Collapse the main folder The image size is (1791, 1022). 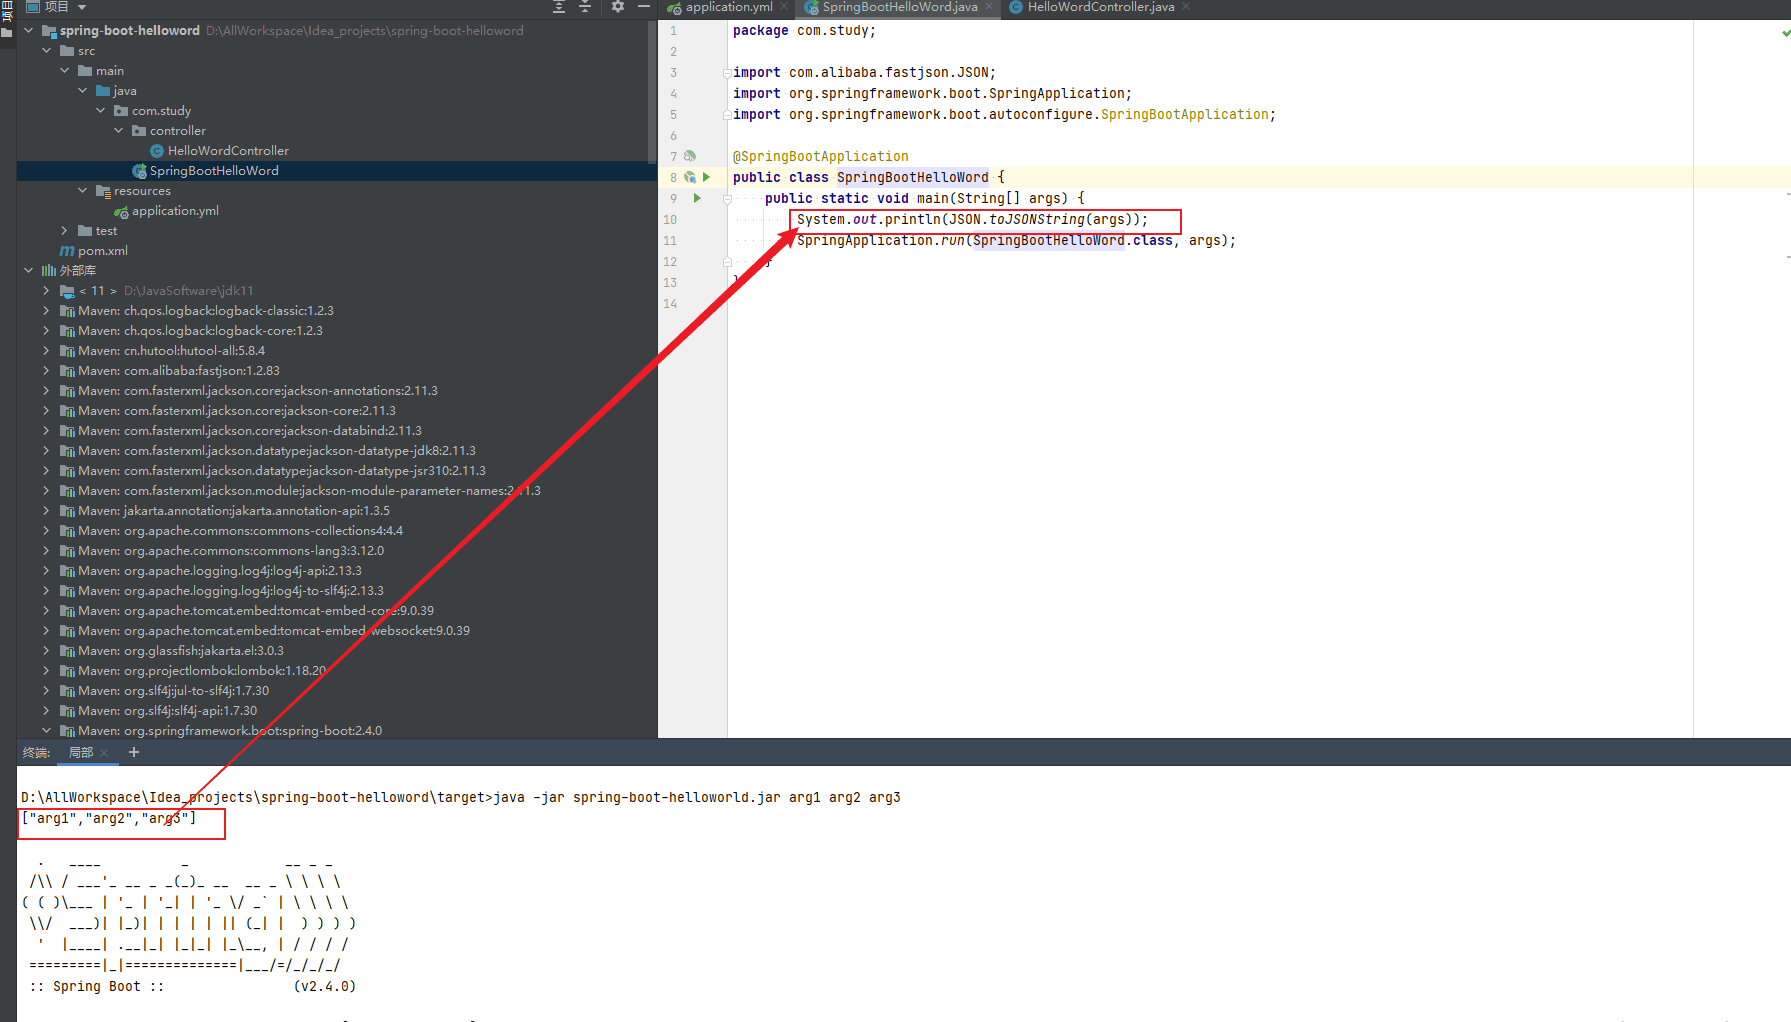click(65, 71)
